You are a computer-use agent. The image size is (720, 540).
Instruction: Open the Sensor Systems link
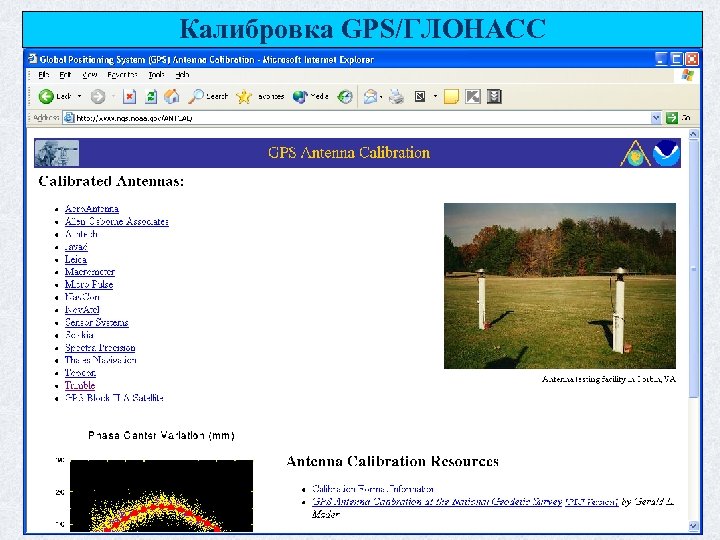[96, 322]
